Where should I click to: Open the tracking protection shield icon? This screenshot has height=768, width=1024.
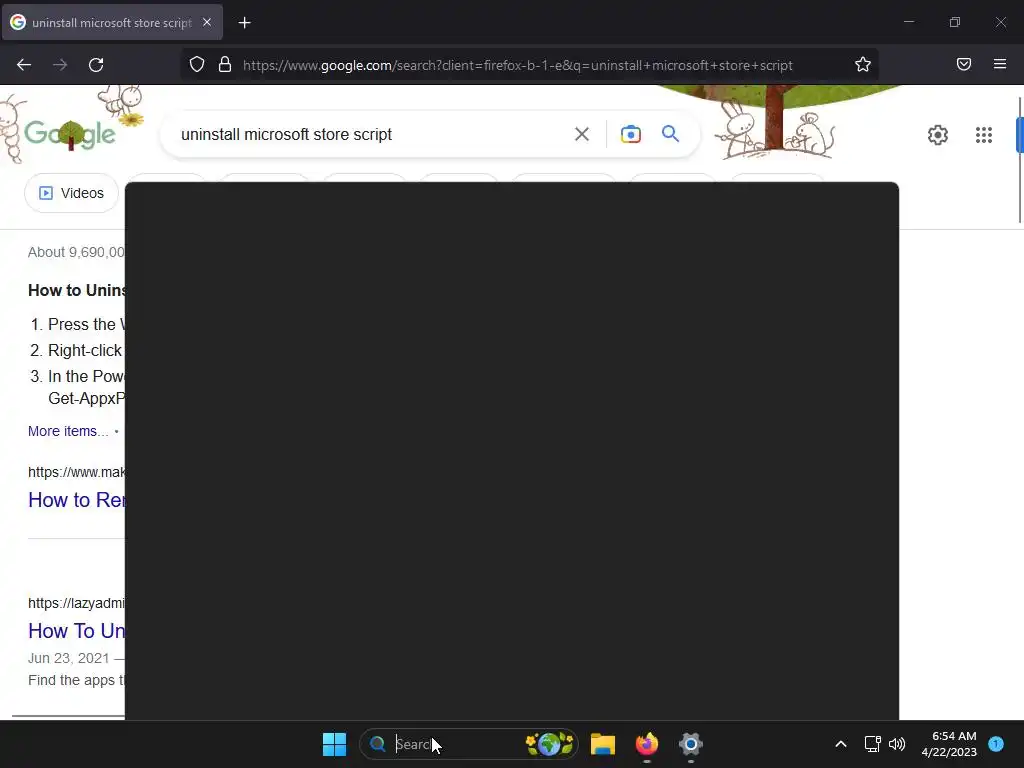(x=197, y=64)
